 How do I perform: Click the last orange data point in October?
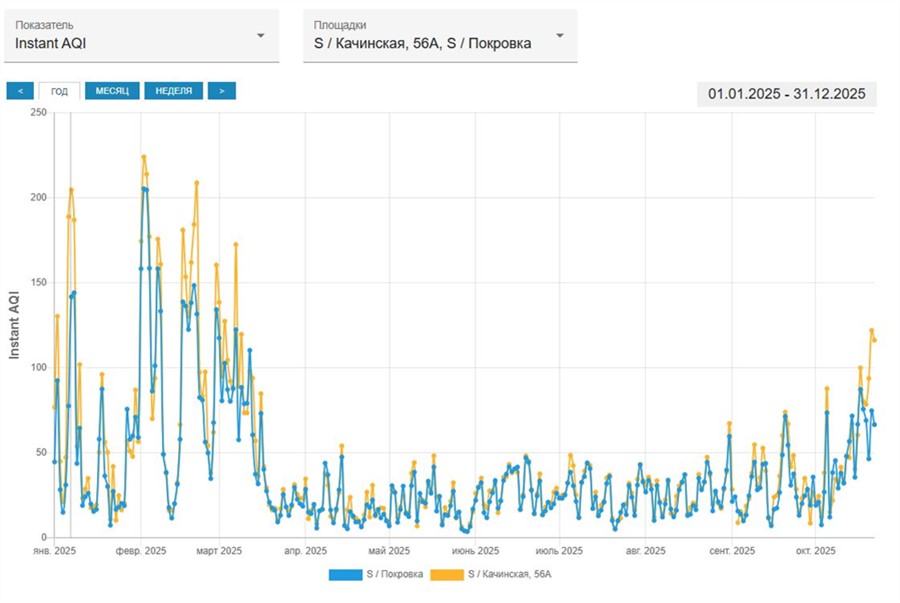coord(875,340)
